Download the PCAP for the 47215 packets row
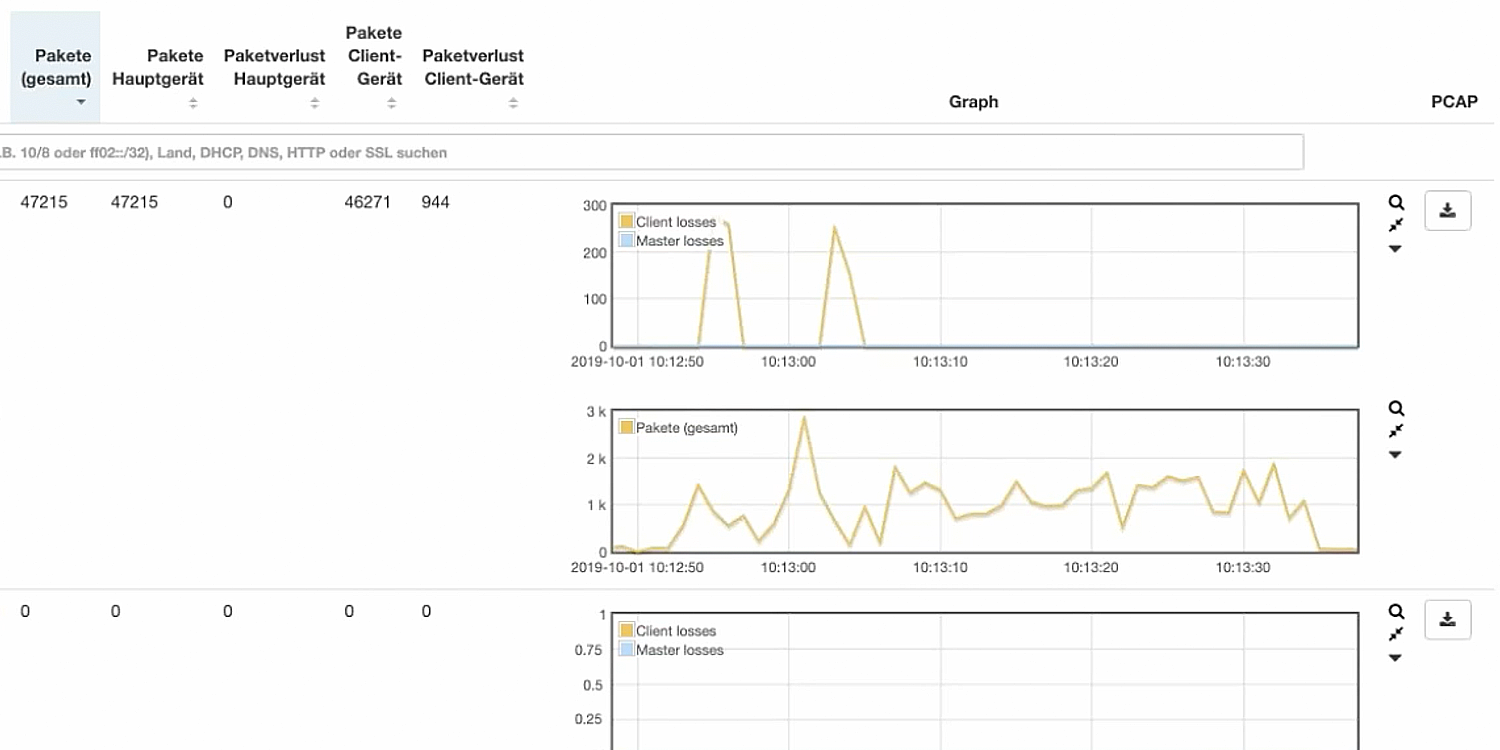This screenshot has height=750, width=1500. (x=1447, y=211)
